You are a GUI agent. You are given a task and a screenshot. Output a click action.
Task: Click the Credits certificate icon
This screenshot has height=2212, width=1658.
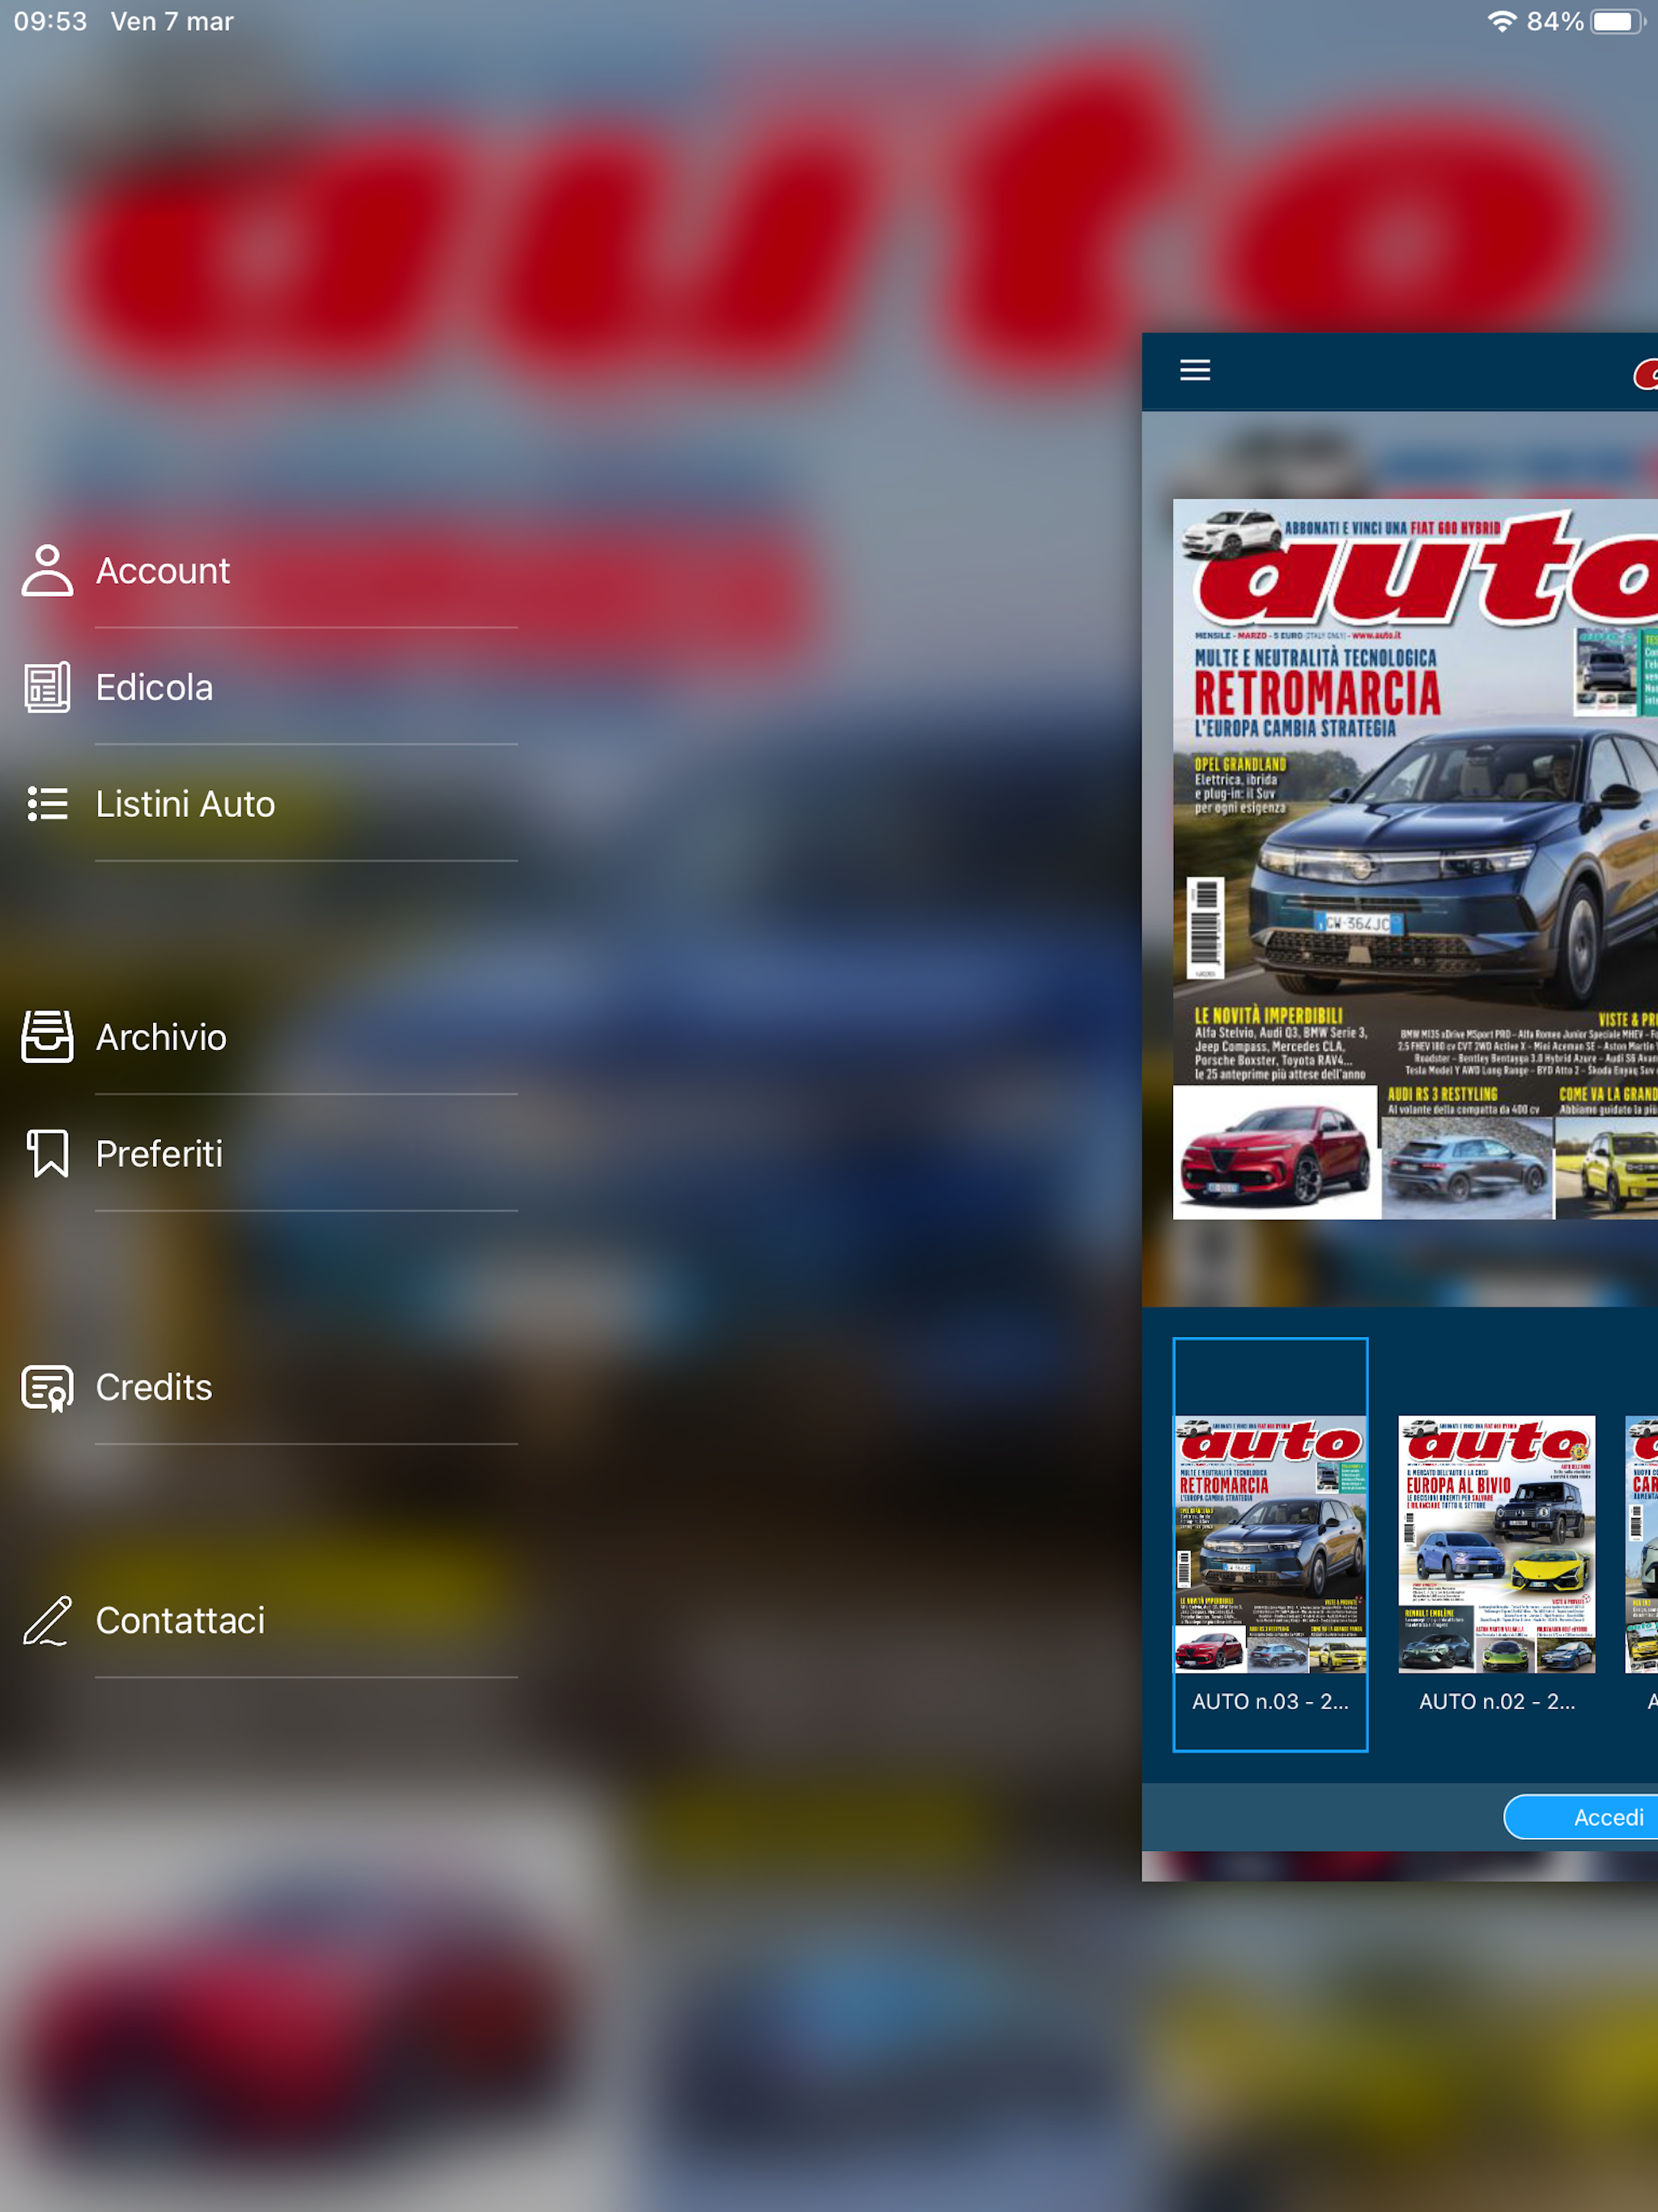pos(47,1388)
